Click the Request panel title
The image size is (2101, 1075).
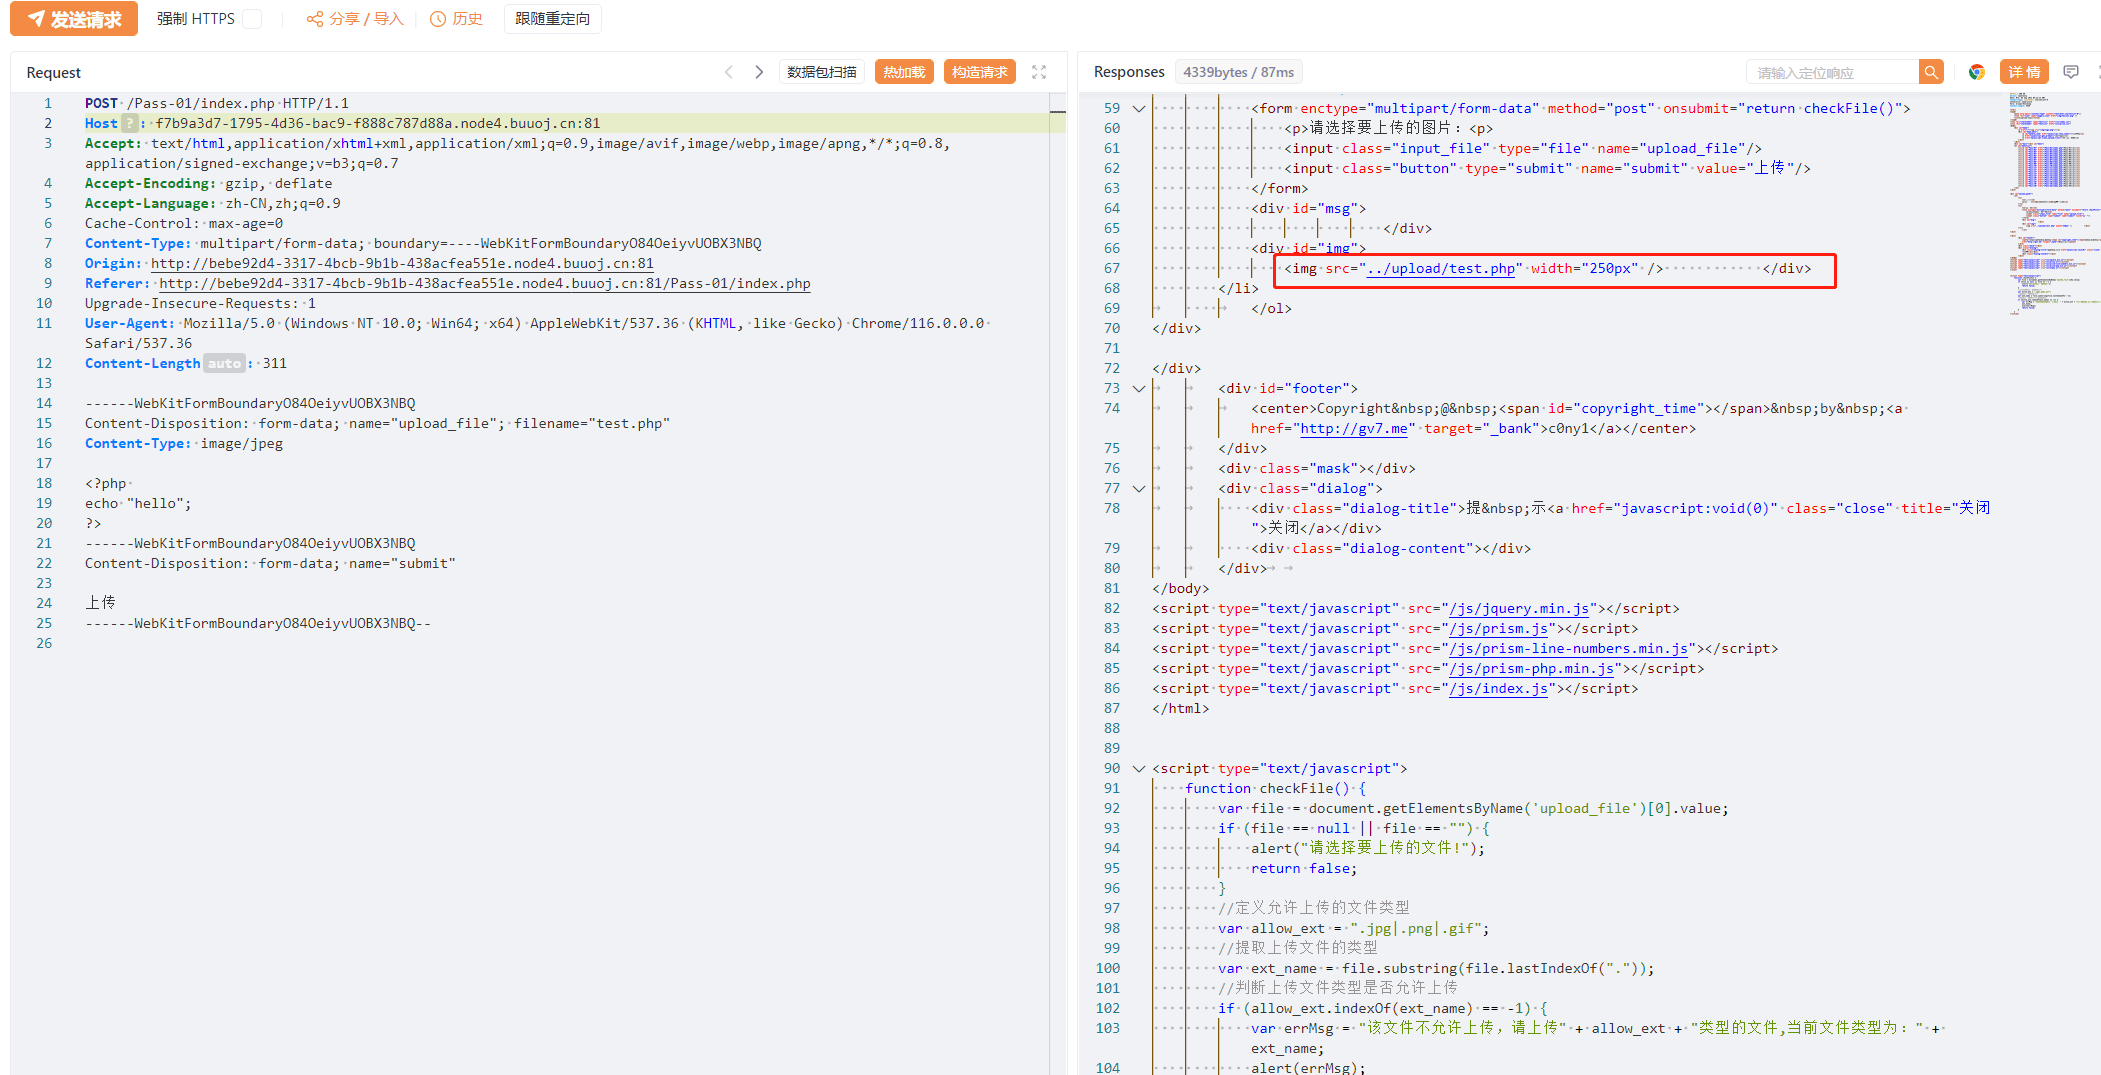54,72
